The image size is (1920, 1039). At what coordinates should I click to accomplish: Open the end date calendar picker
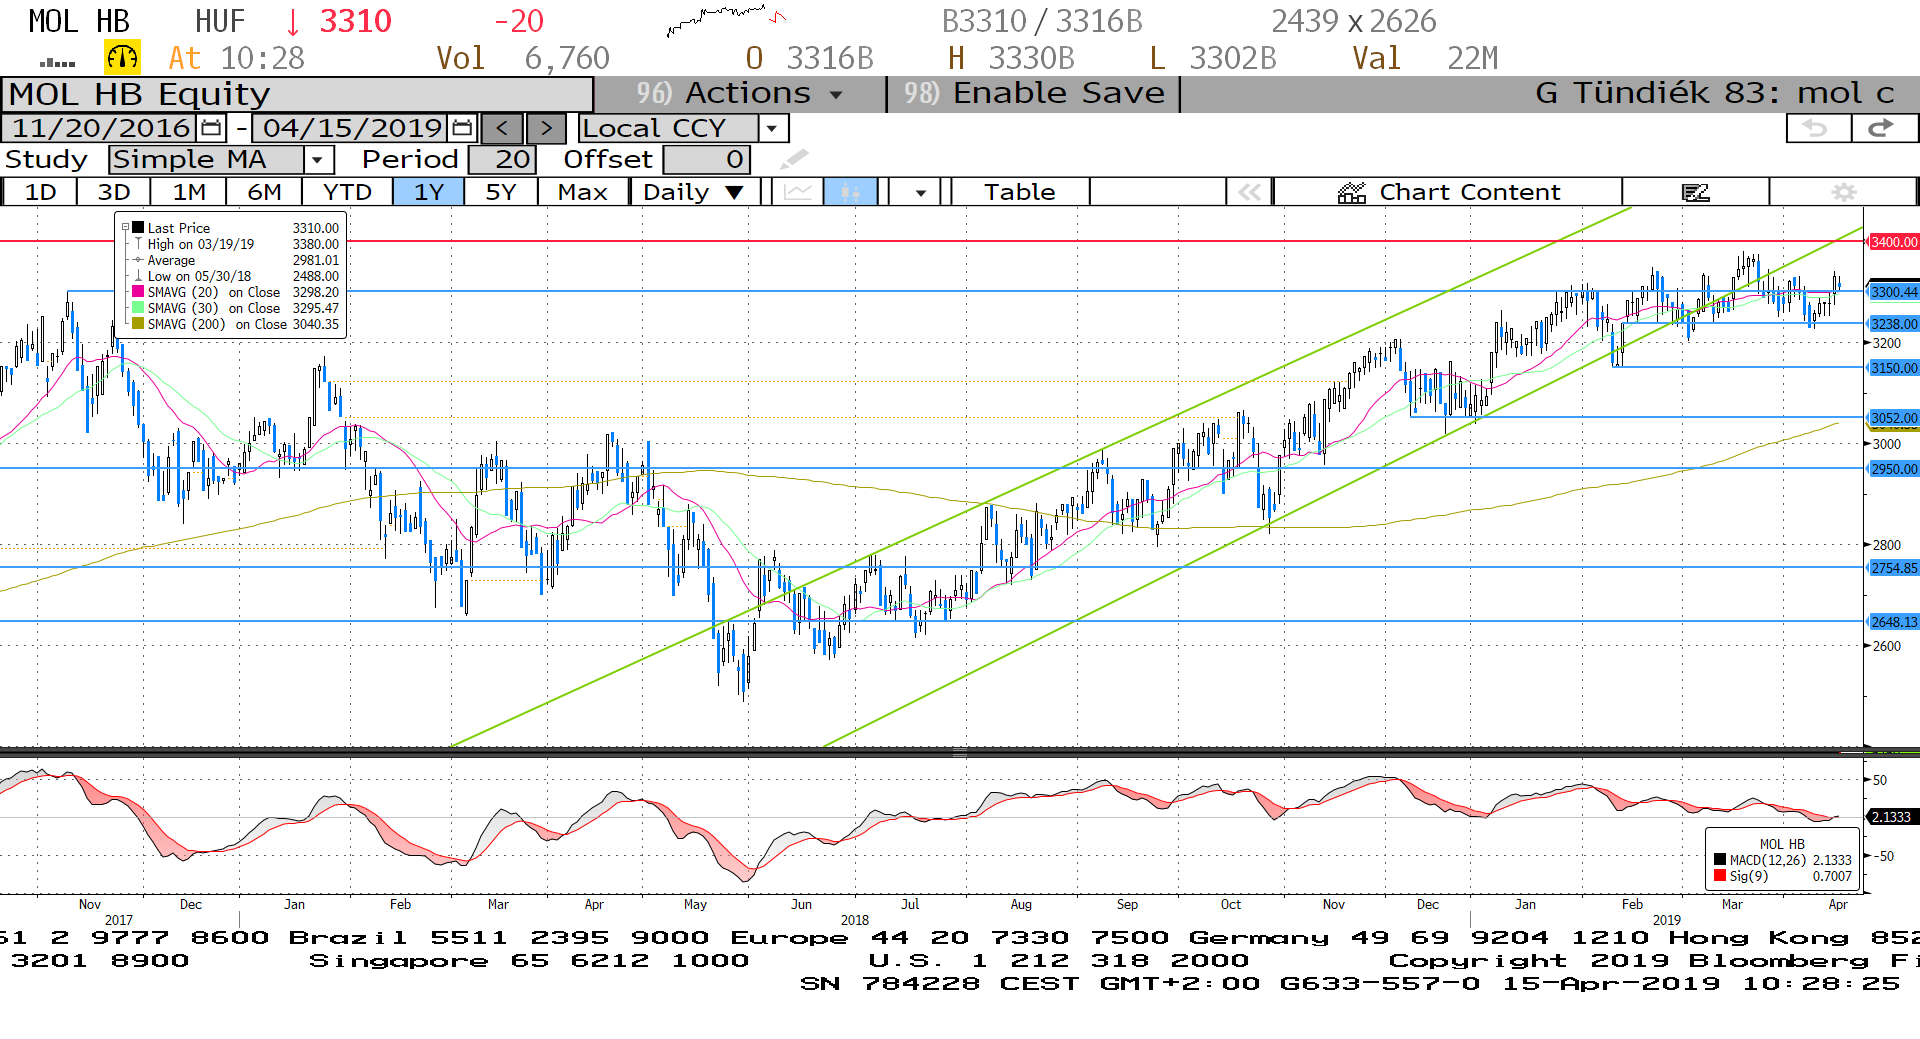point(462,128)
